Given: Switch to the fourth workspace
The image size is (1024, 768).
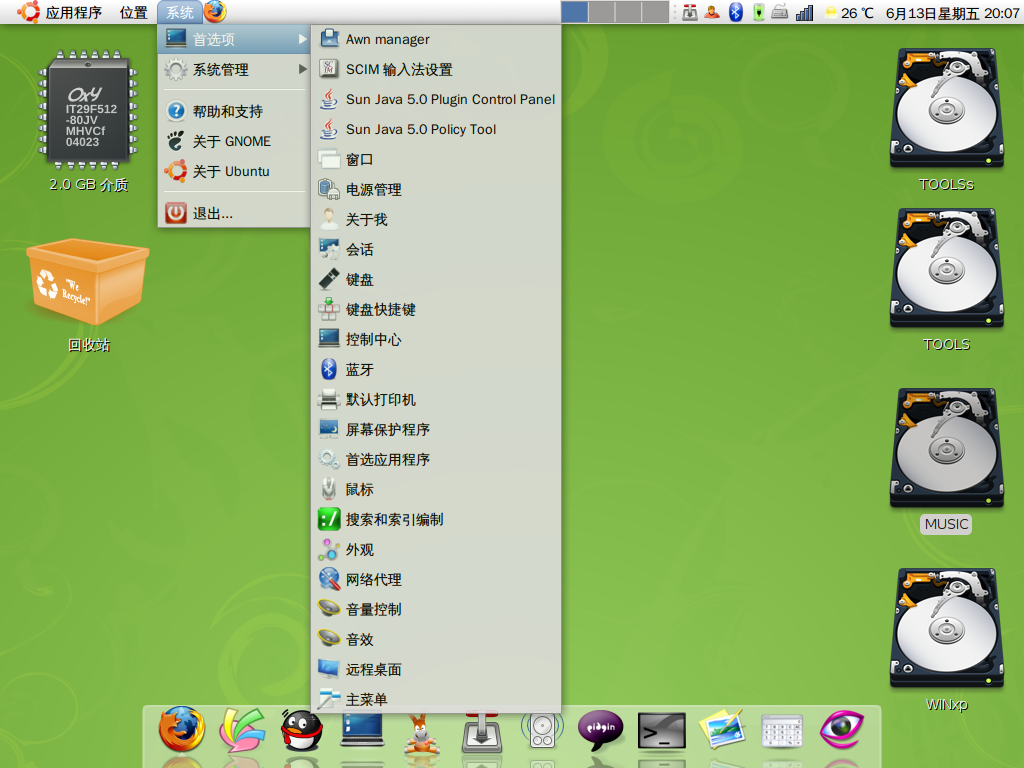Looking at the screenshot, I should [655, 12].
